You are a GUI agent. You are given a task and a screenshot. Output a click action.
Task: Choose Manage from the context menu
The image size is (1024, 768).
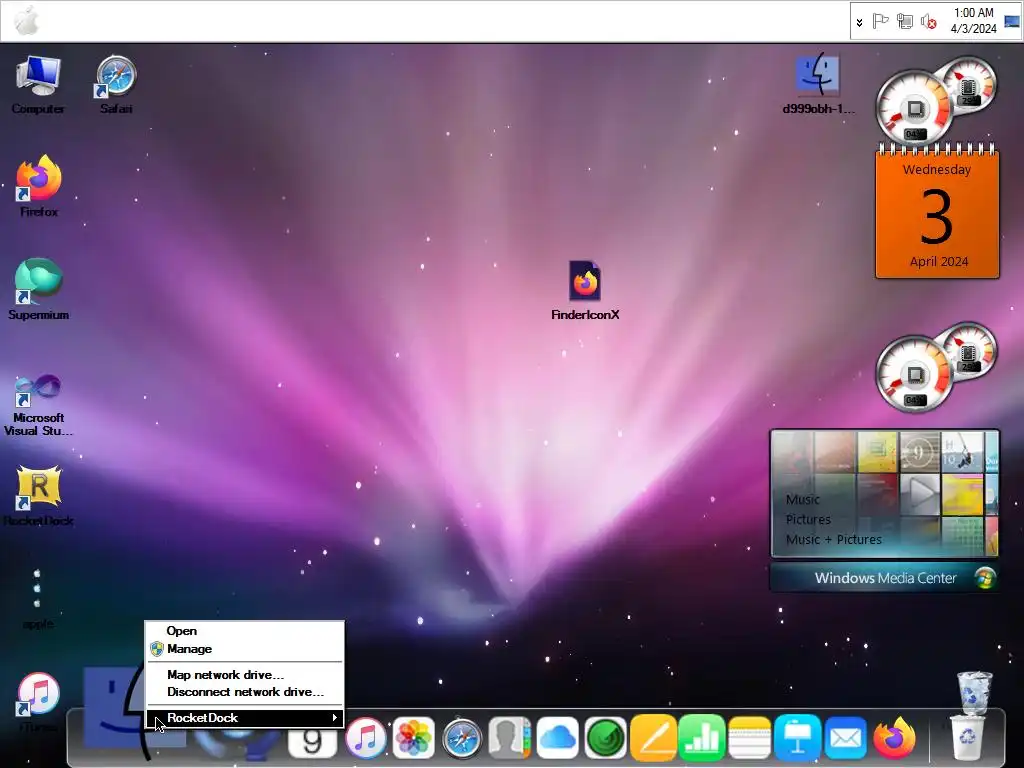(x=189, y=648)
